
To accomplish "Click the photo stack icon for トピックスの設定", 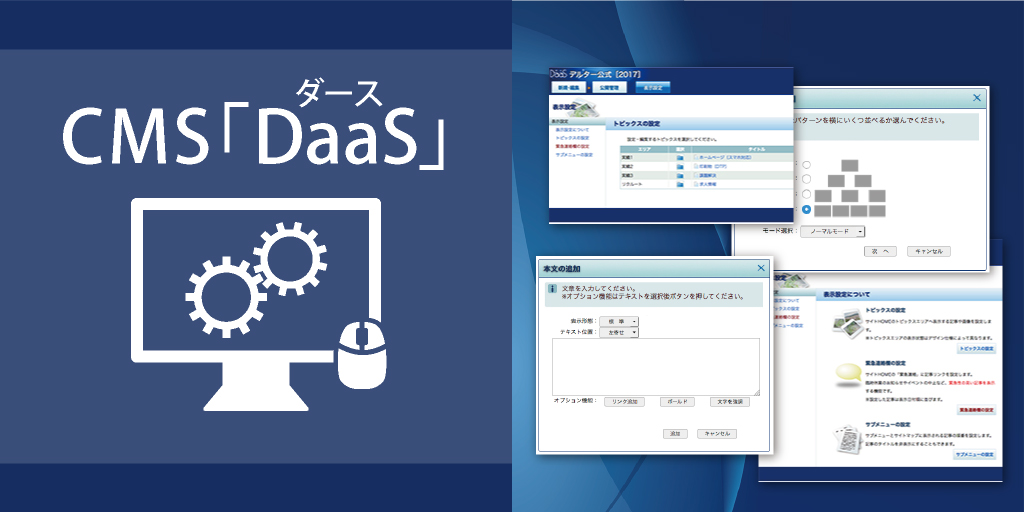I will pos(847,324).
